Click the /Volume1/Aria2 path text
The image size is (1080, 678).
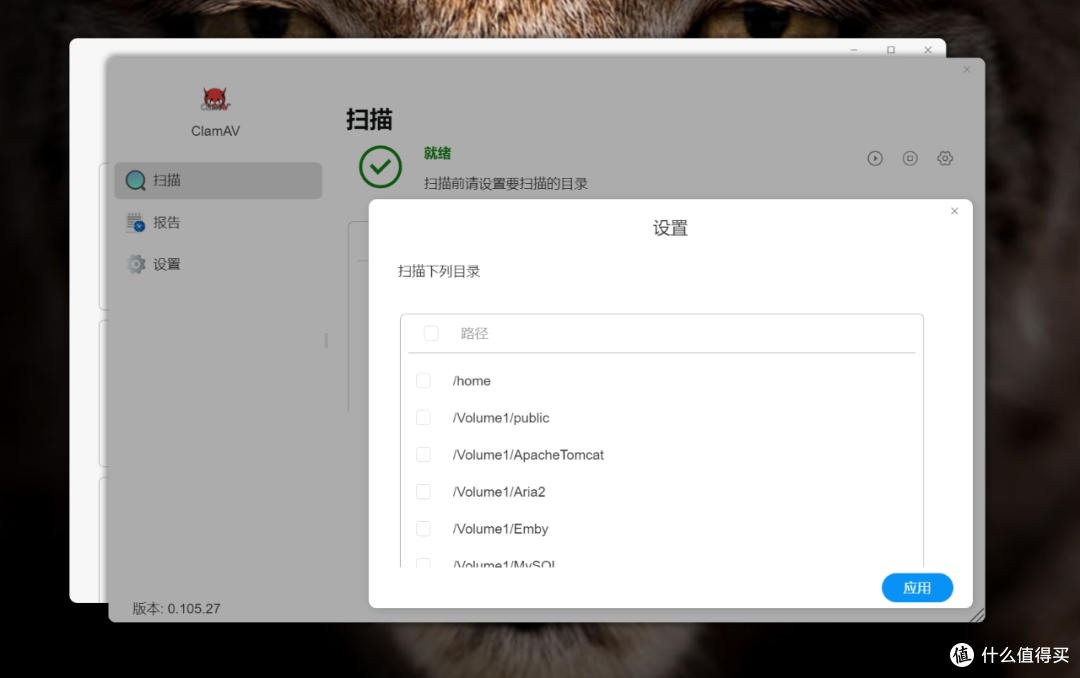(x=499, y=492)
